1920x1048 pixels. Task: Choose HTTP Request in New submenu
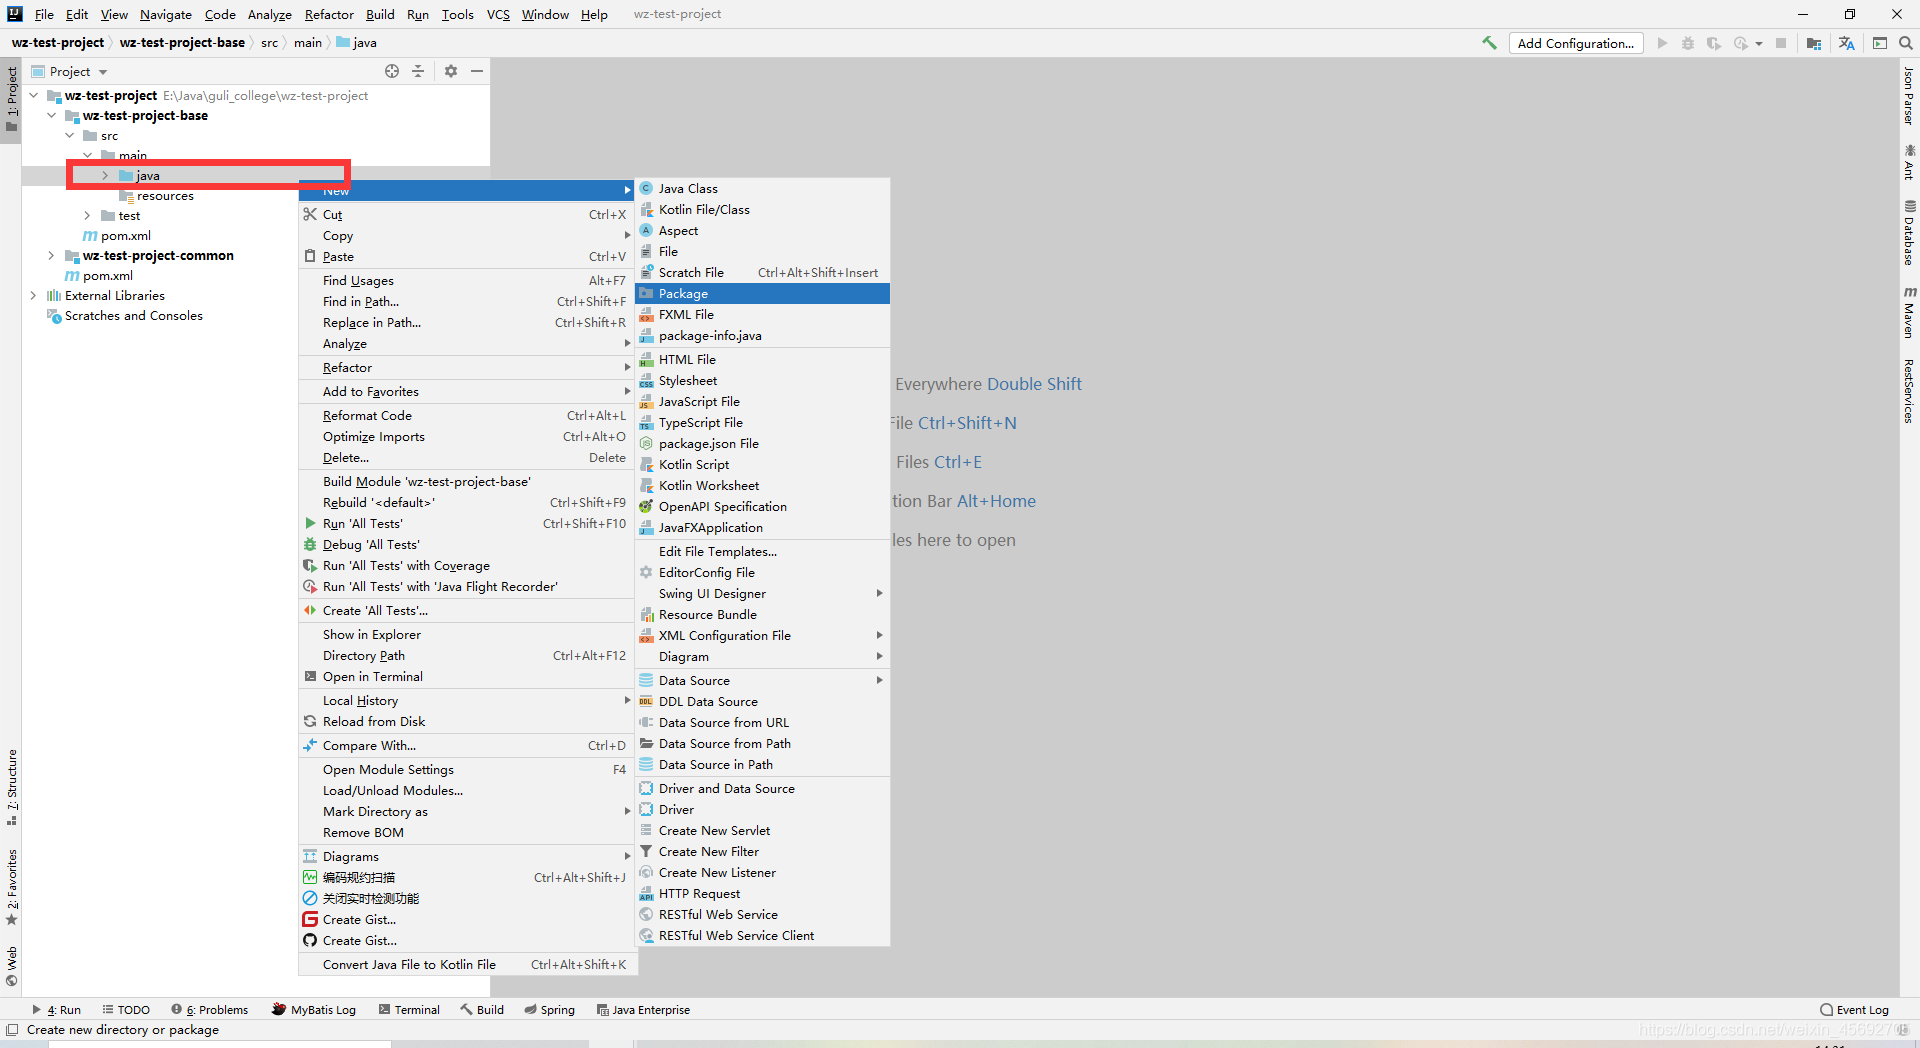click(762, 893)
